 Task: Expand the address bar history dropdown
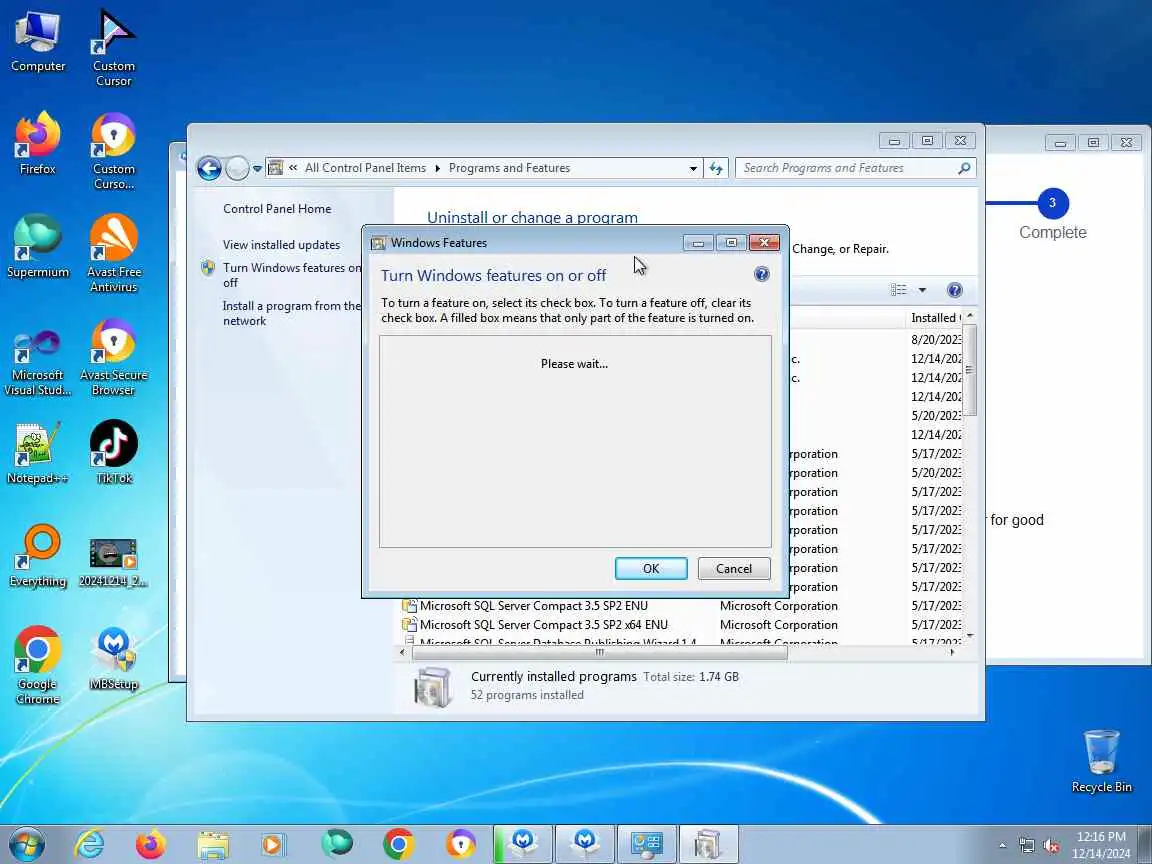pyautogui.click(x=693, y=168)
